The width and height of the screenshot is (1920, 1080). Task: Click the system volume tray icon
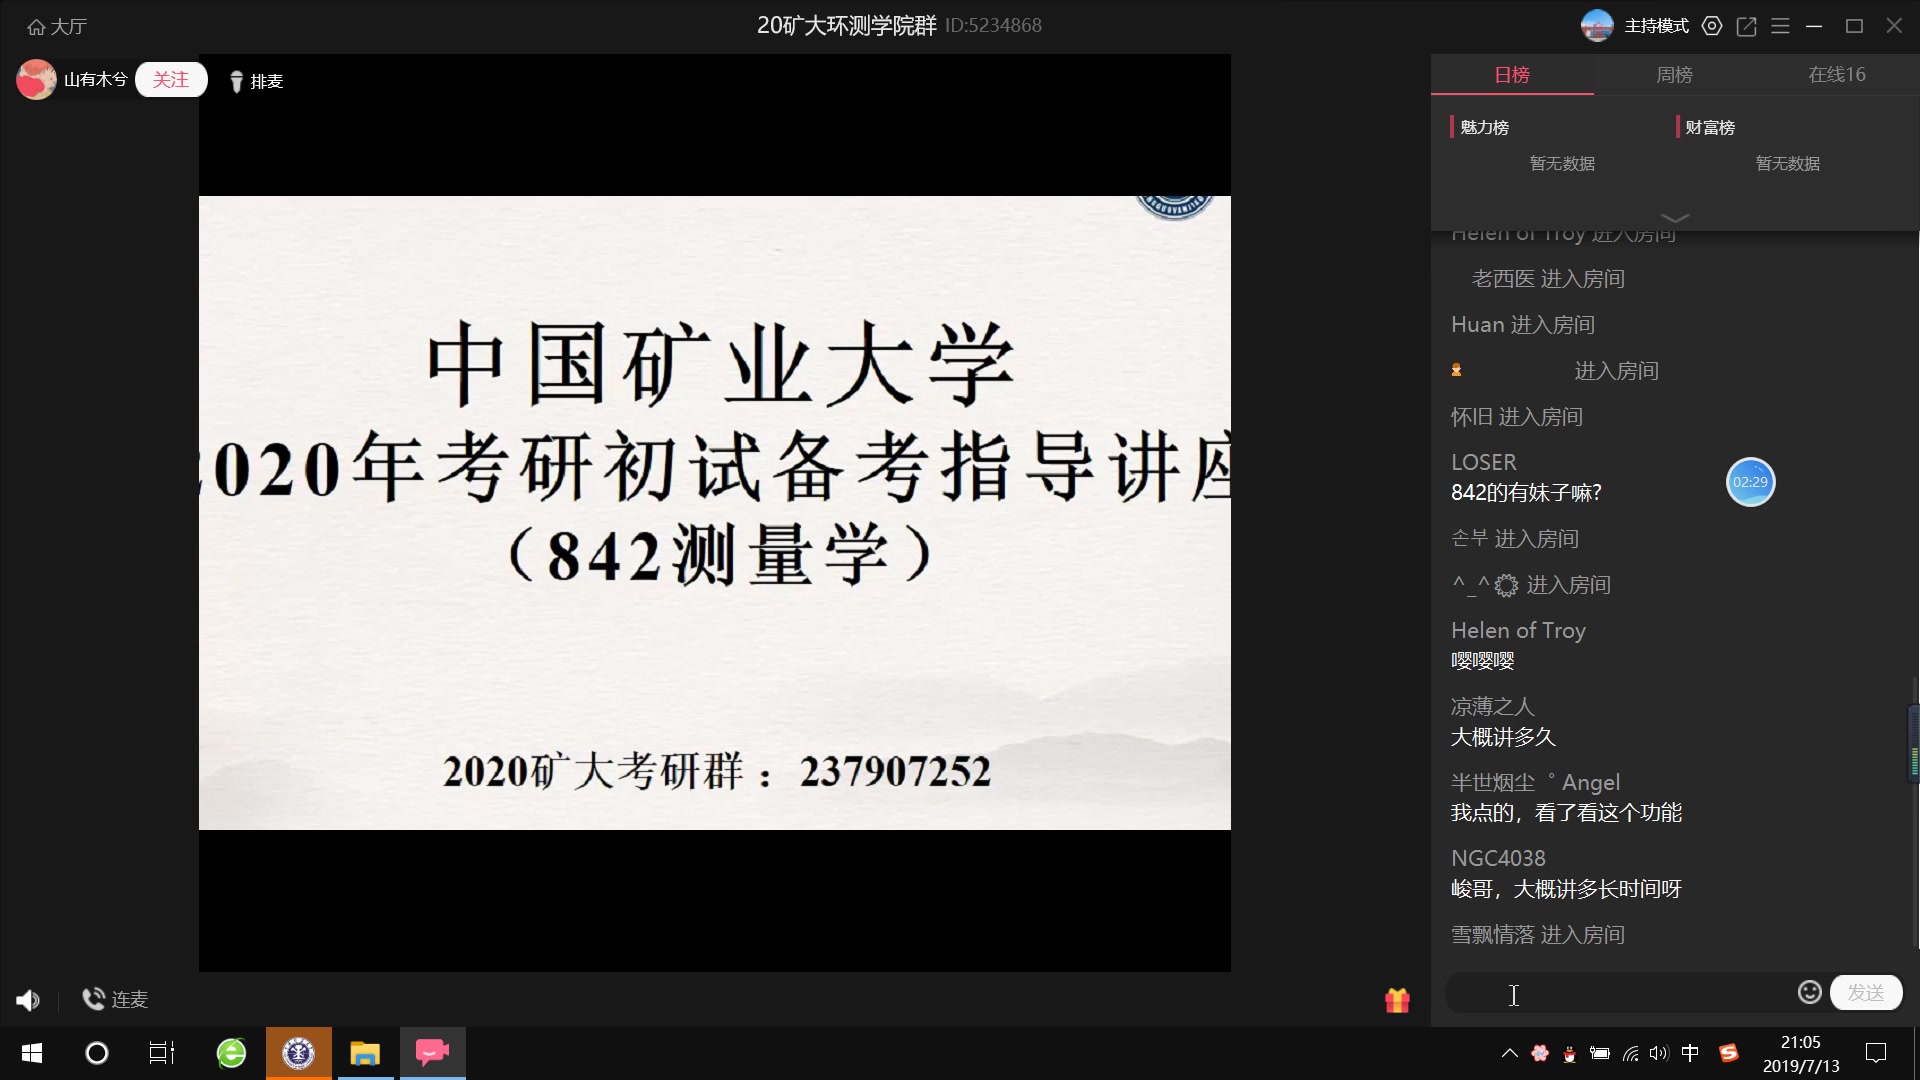click(1659, 1053)
